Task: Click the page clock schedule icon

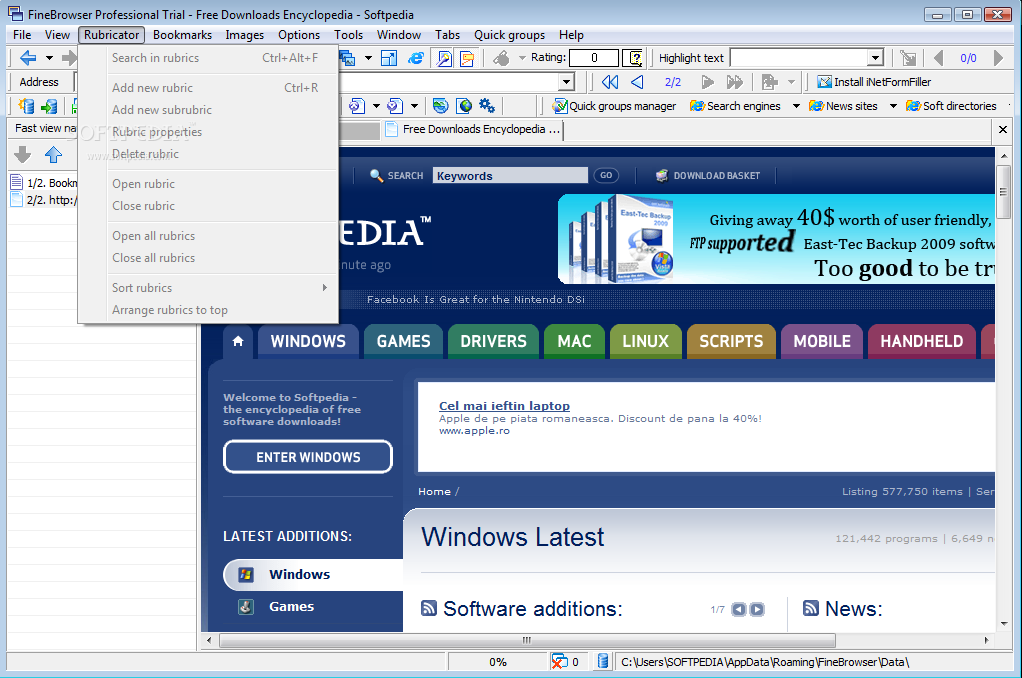Action: click(x=395, y=106)
